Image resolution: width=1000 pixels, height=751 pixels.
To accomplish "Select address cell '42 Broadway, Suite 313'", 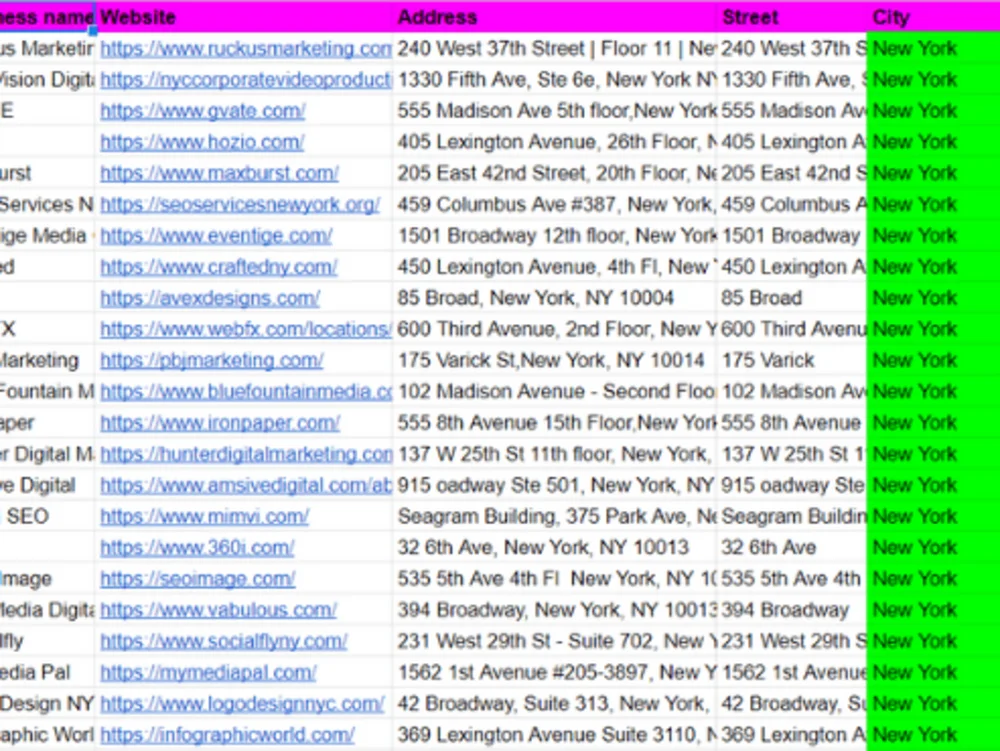I will pos(555,704).
